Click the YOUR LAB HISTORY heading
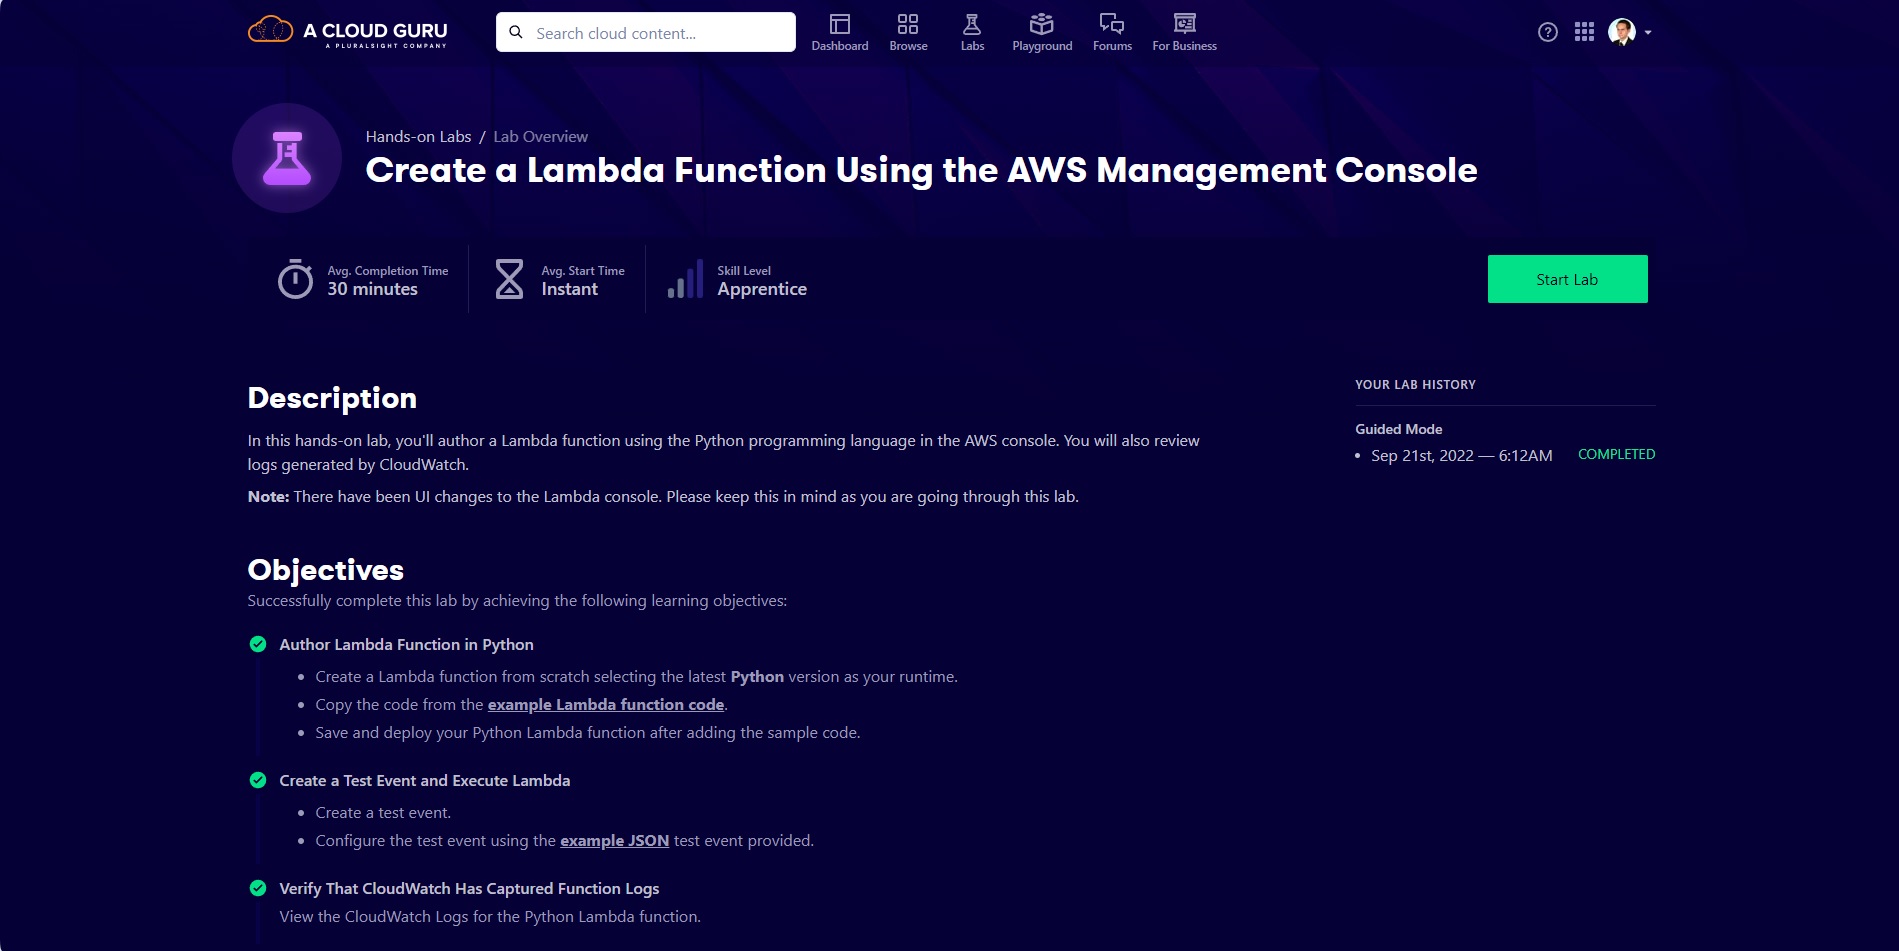The width and height of the screenshot is (1899, 951). pyautogui.click(x=1415, y=385)
